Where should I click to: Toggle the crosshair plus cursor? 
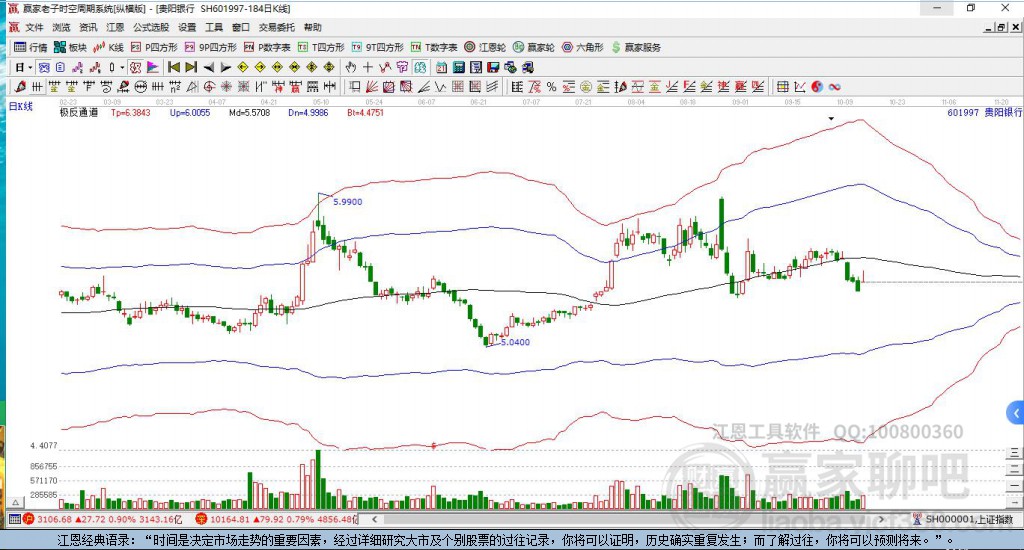click(368, 67)
